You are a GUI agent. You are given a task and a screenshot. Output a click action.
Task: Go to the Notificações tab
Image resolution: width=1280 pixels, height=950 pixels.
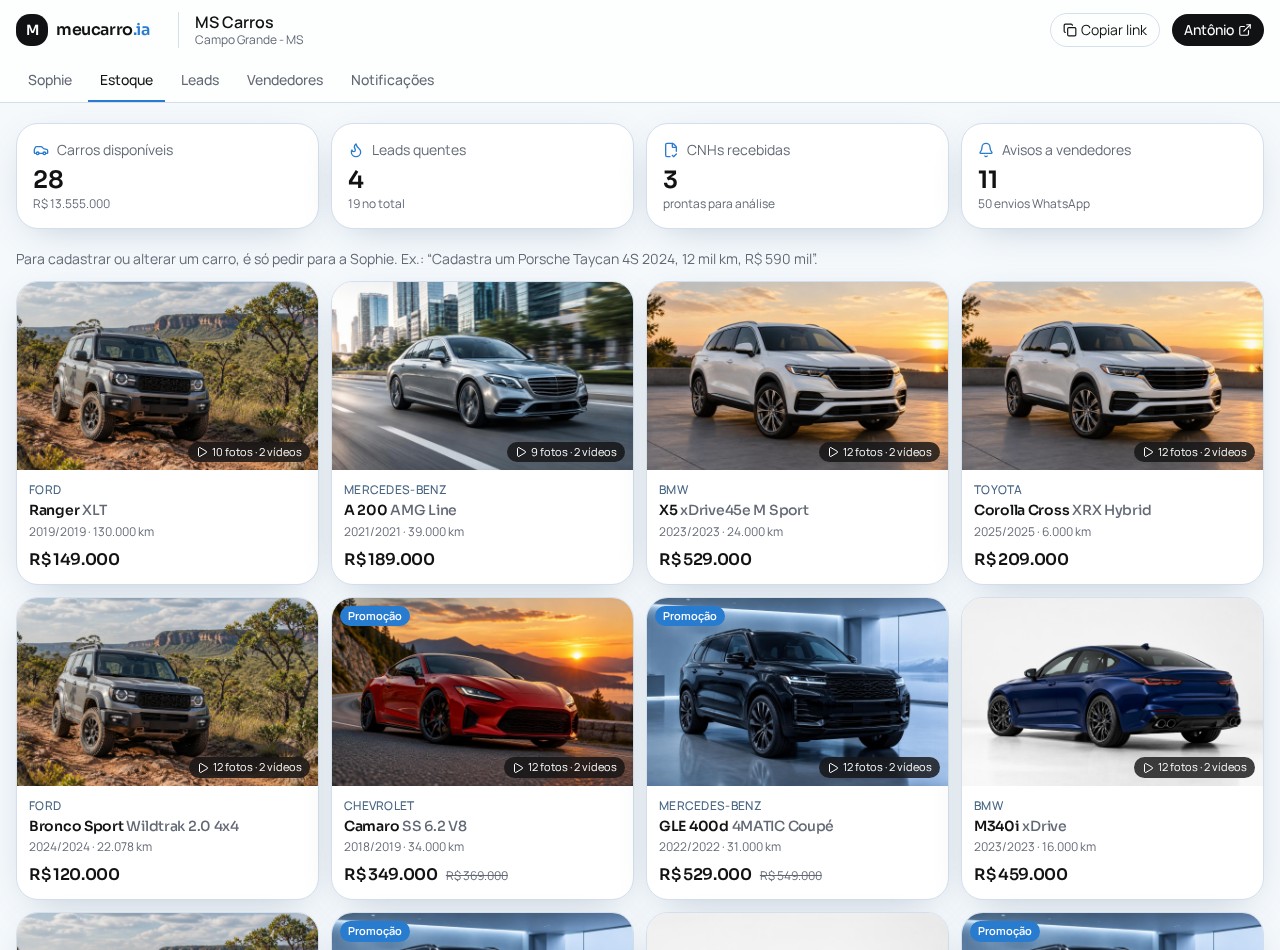click(392, 80)
